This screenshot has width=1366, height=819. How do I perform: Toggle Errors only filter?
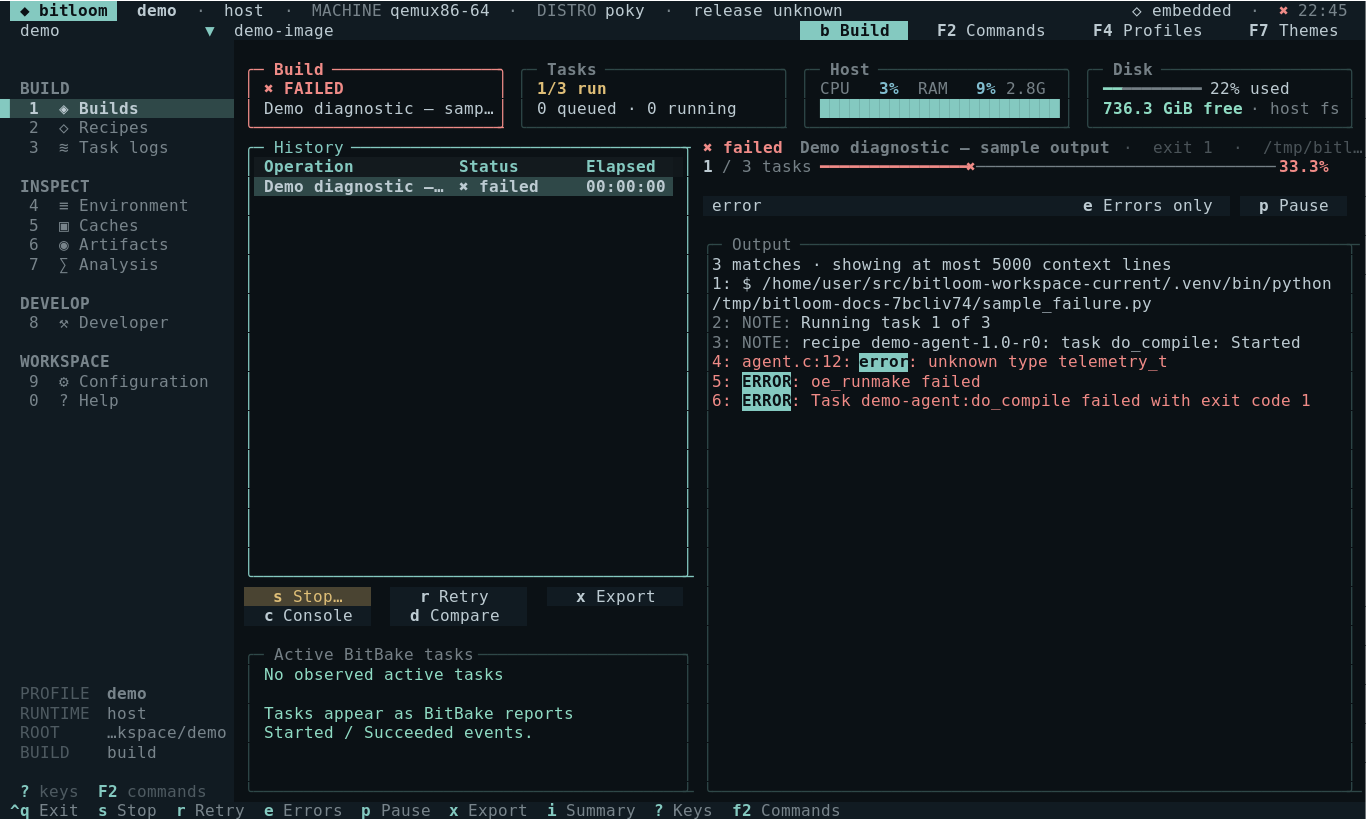click(x=1148, y=206)
